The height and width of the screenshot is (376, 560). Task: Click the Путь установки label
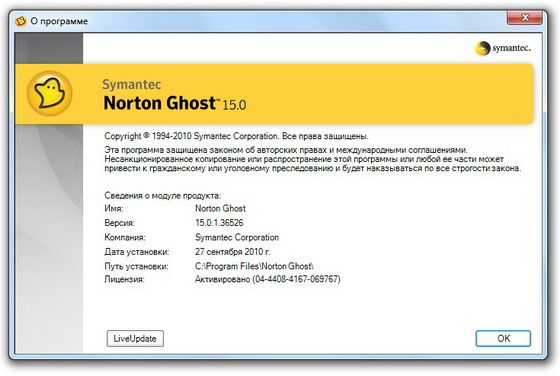click(136, 266)
